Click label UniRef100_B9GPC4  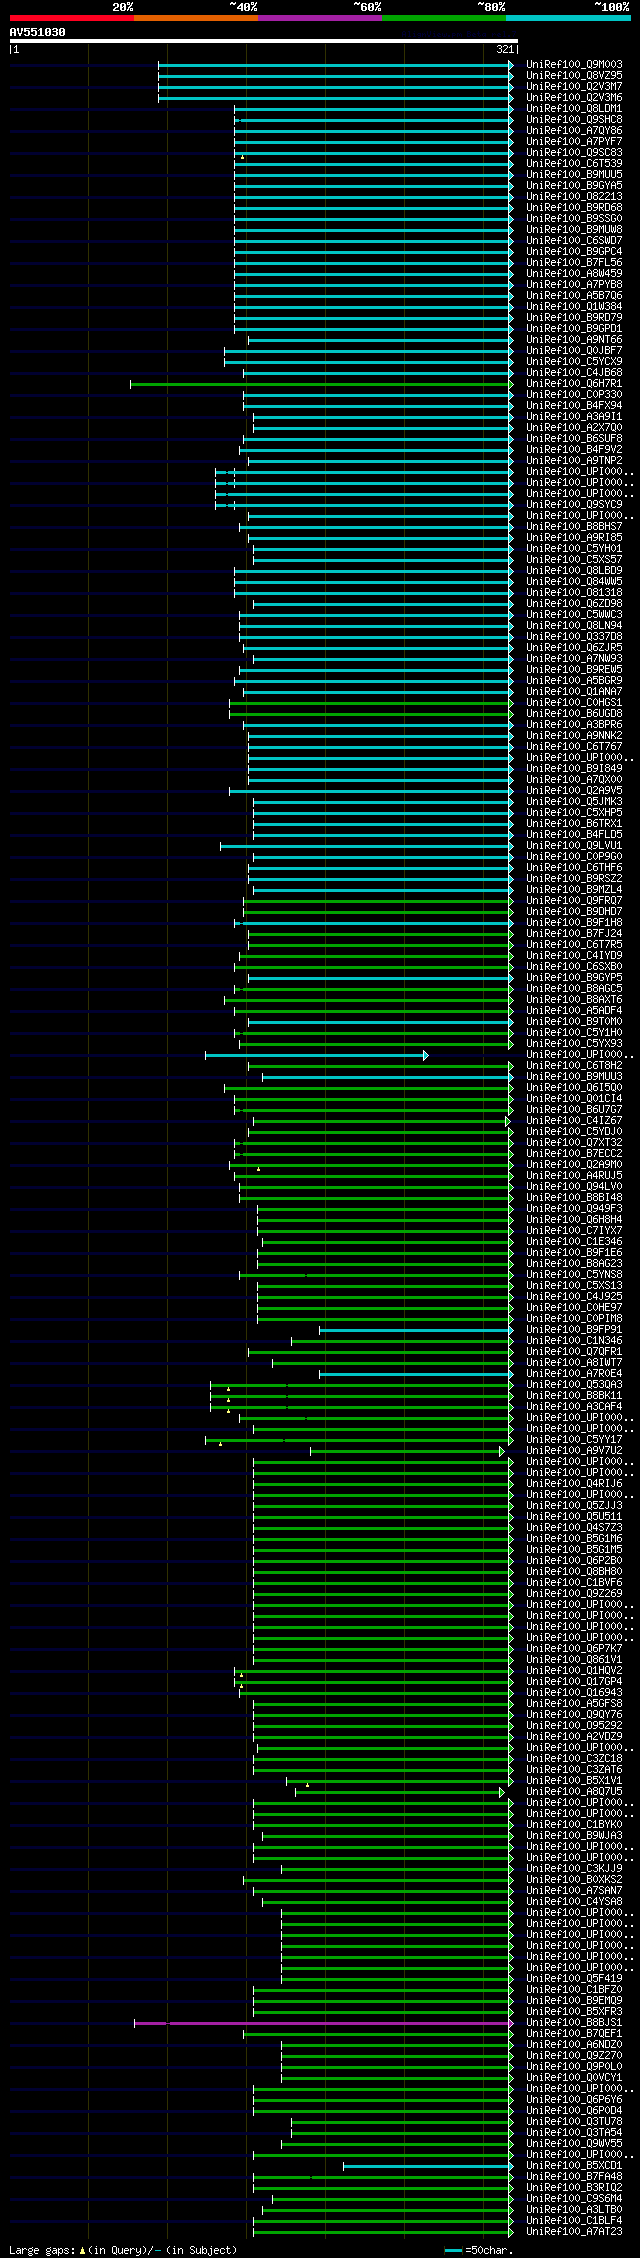click(x=574, y=252)
